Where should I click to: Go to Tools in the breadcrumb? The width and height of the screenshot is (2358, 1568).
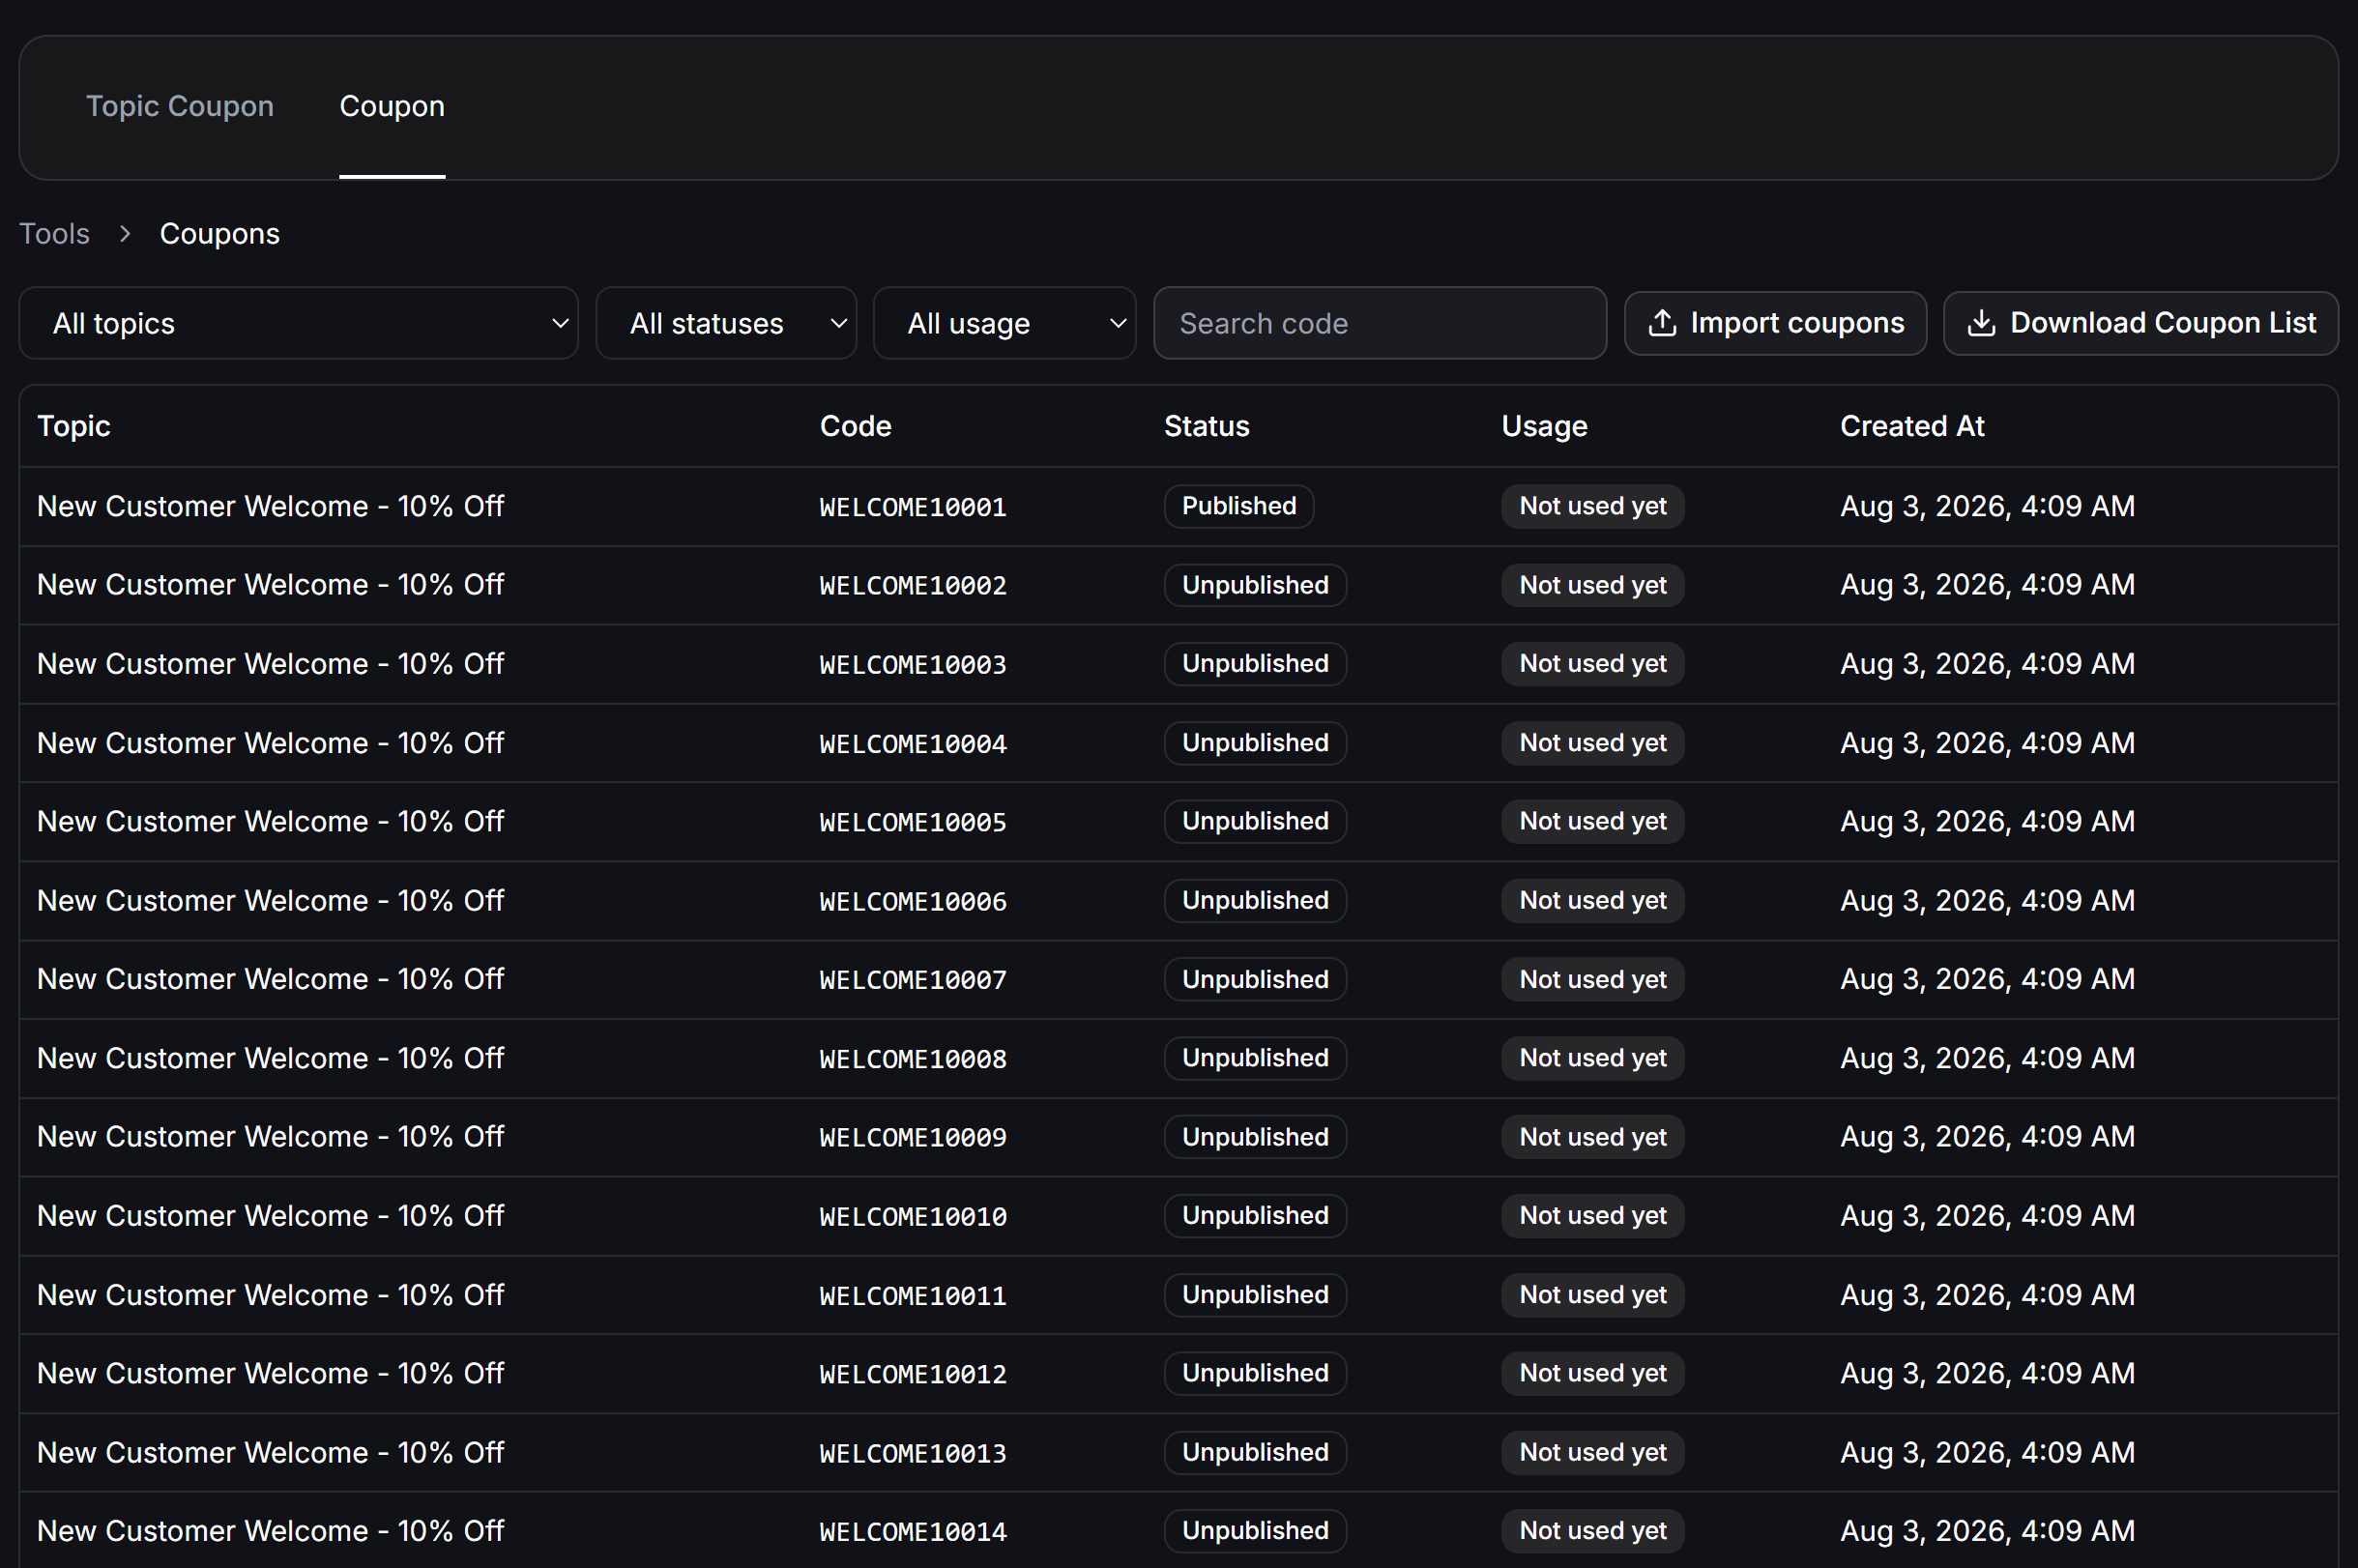click(x=55, y=234)
